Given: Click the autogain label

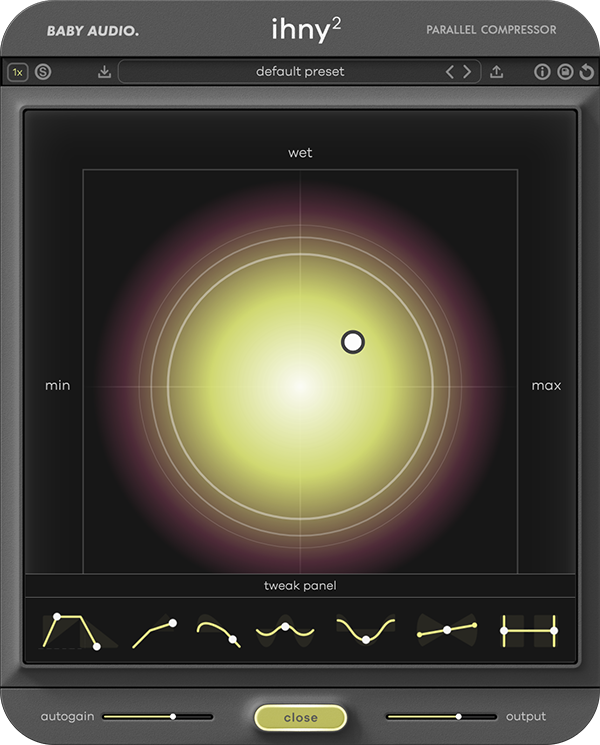Looking at the screenshot, I should (x=67, y=716).
